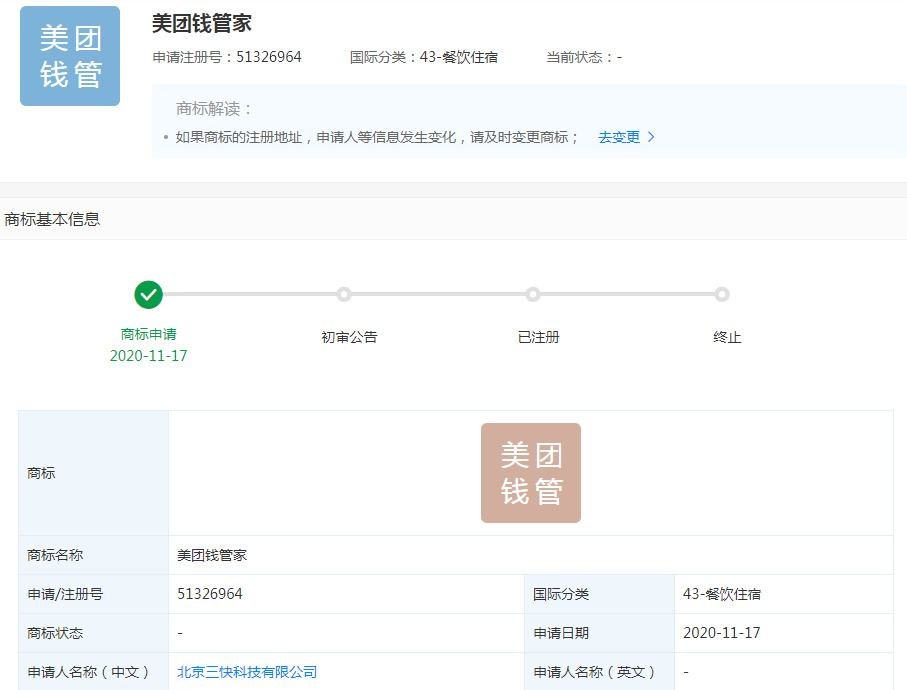Image resolution: width=907 pixels, height=690 pixels.
Task: Select the 已注册 progress step marker
Action: click(x=533, y=294)
